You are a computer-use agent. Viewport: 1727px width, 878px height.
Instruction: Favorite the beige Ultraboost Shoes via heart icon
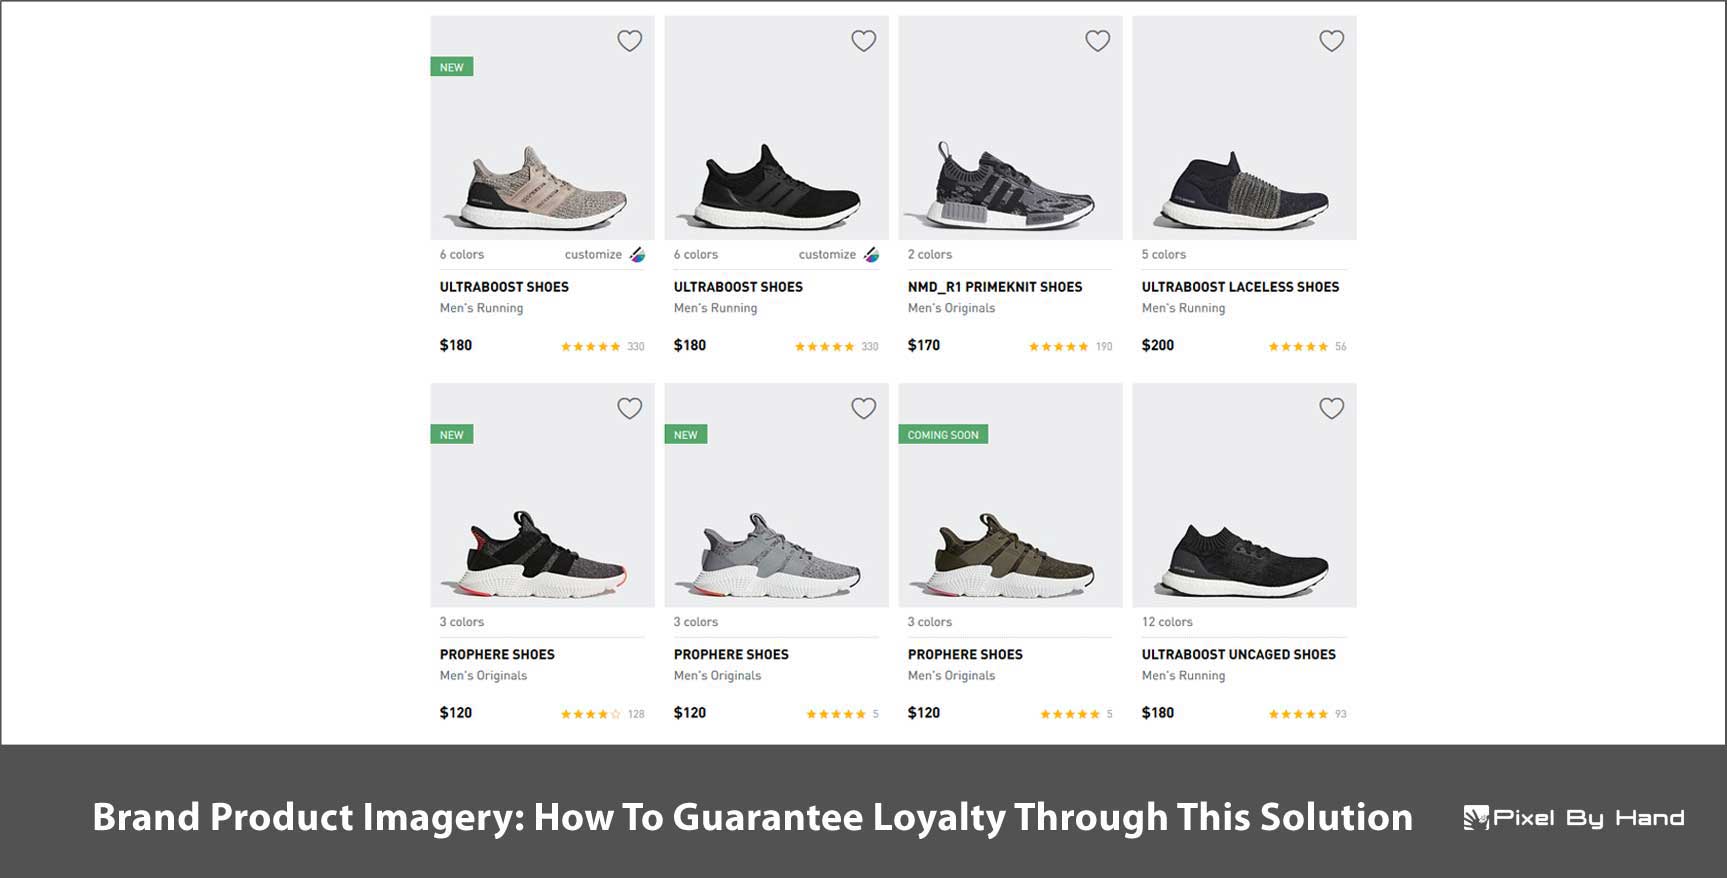tap(629, 41)
